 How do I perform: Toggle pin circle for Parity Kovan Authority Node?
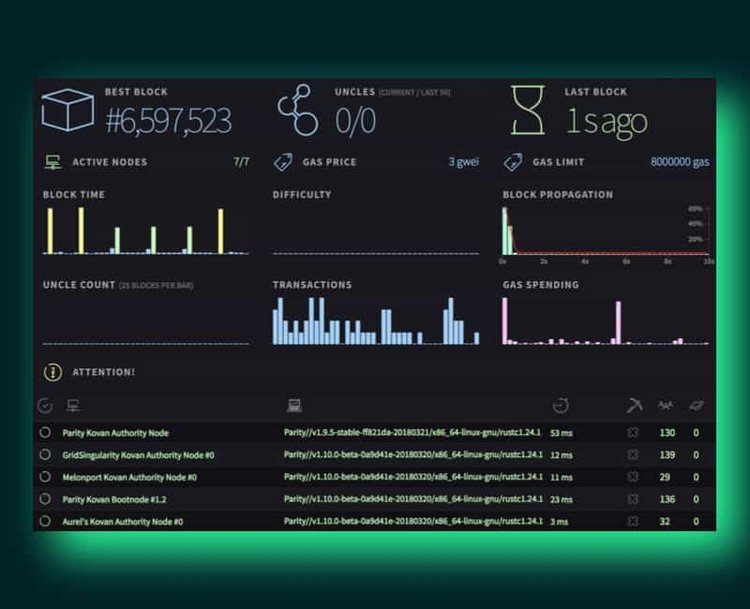(x=45, y=433)
